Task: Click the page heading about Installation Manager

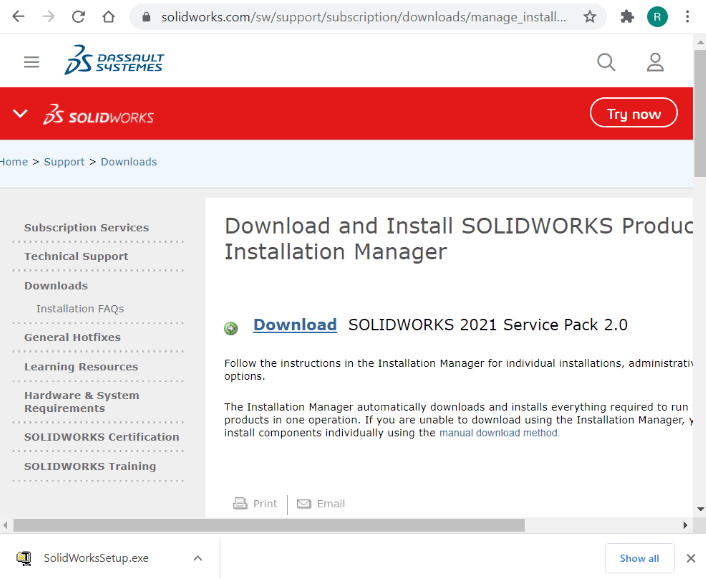Action: pyautogui.click(x=459, y=239)
